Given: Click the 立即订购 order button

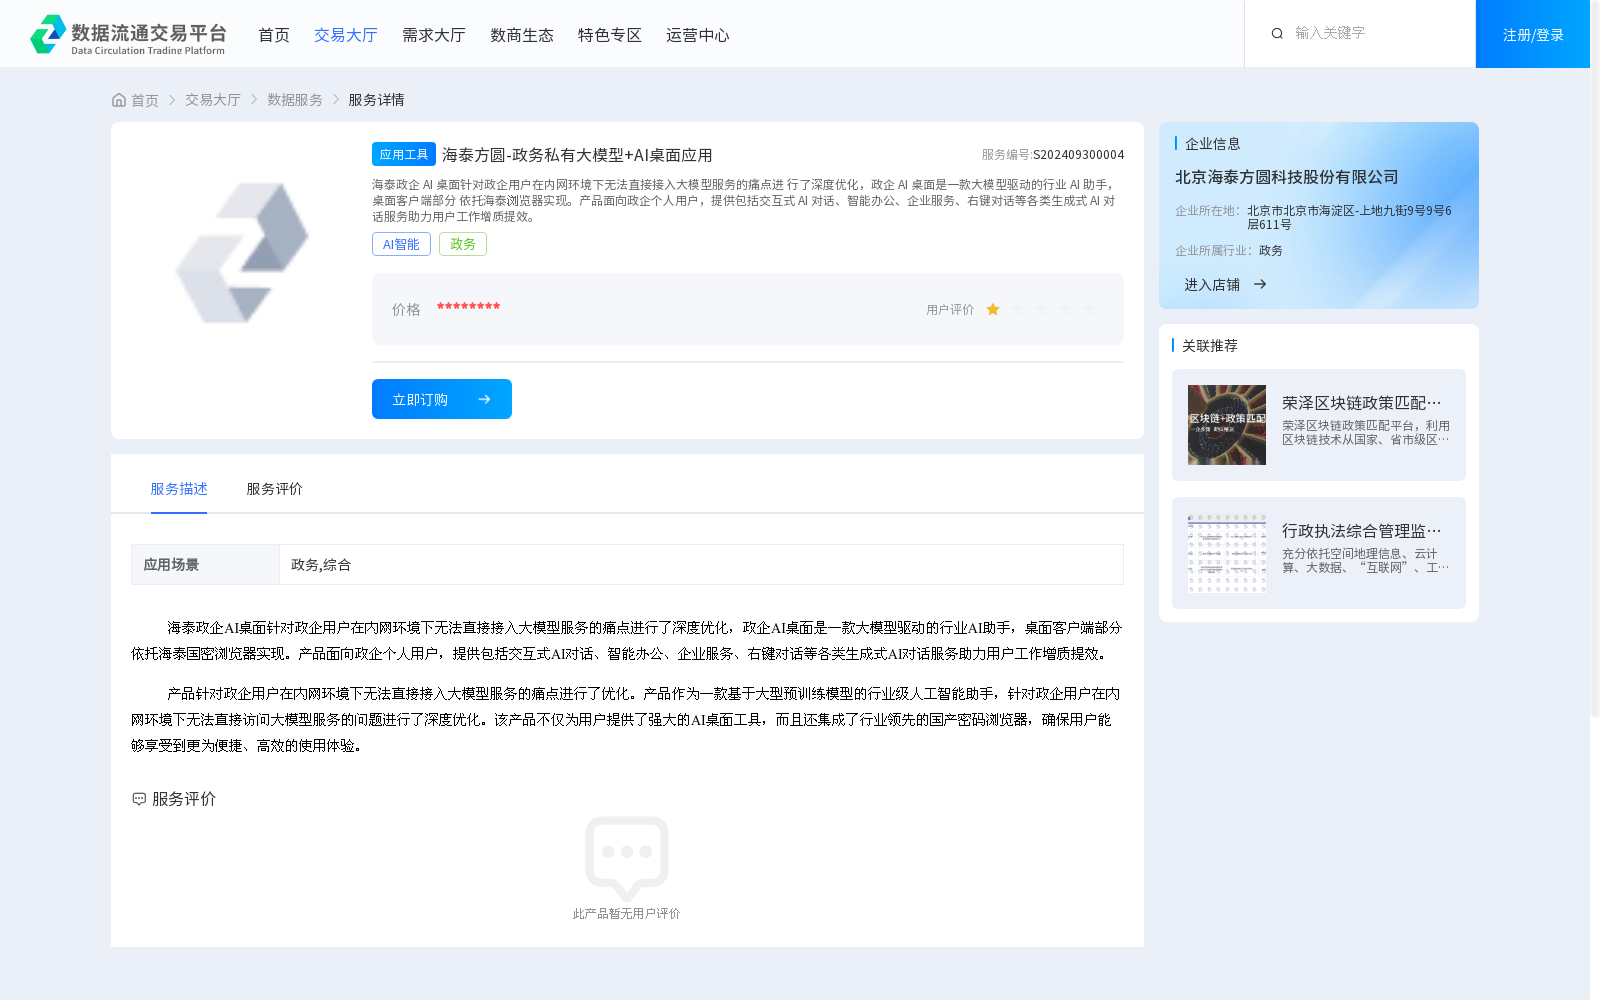Looking at the screenshot, I should (442, 399).
